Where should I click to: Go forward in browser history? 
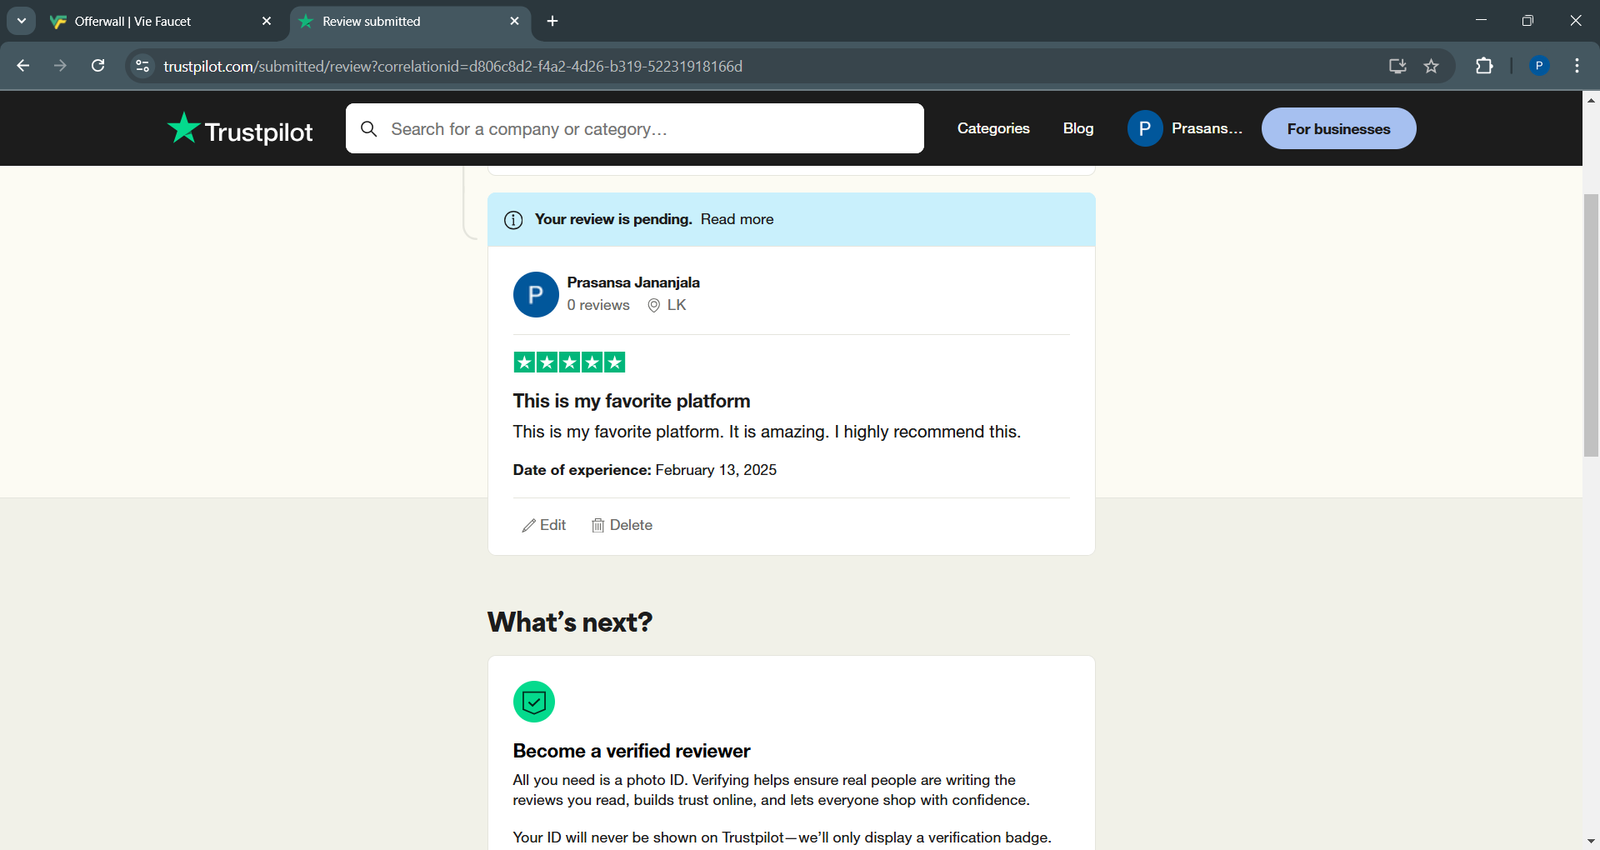point(60,66)
